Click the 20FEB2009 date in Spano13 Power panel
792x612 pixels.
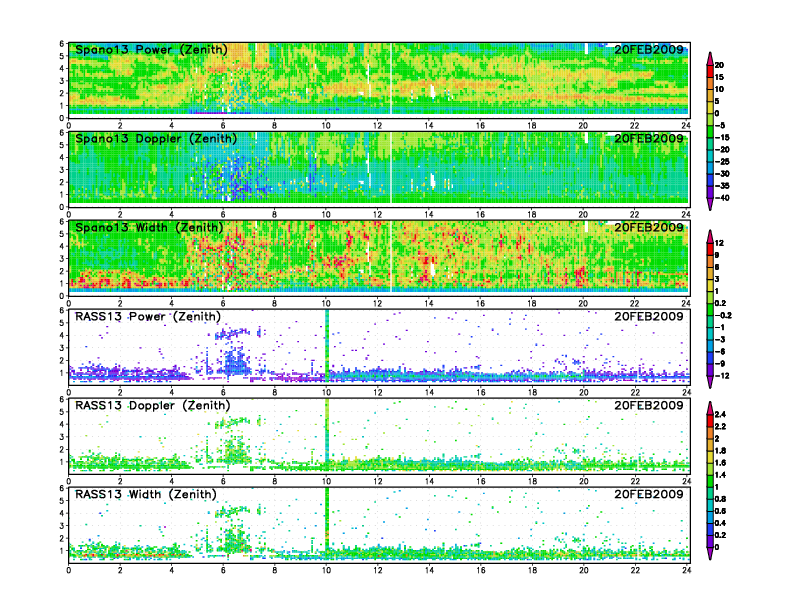(649, 49)
